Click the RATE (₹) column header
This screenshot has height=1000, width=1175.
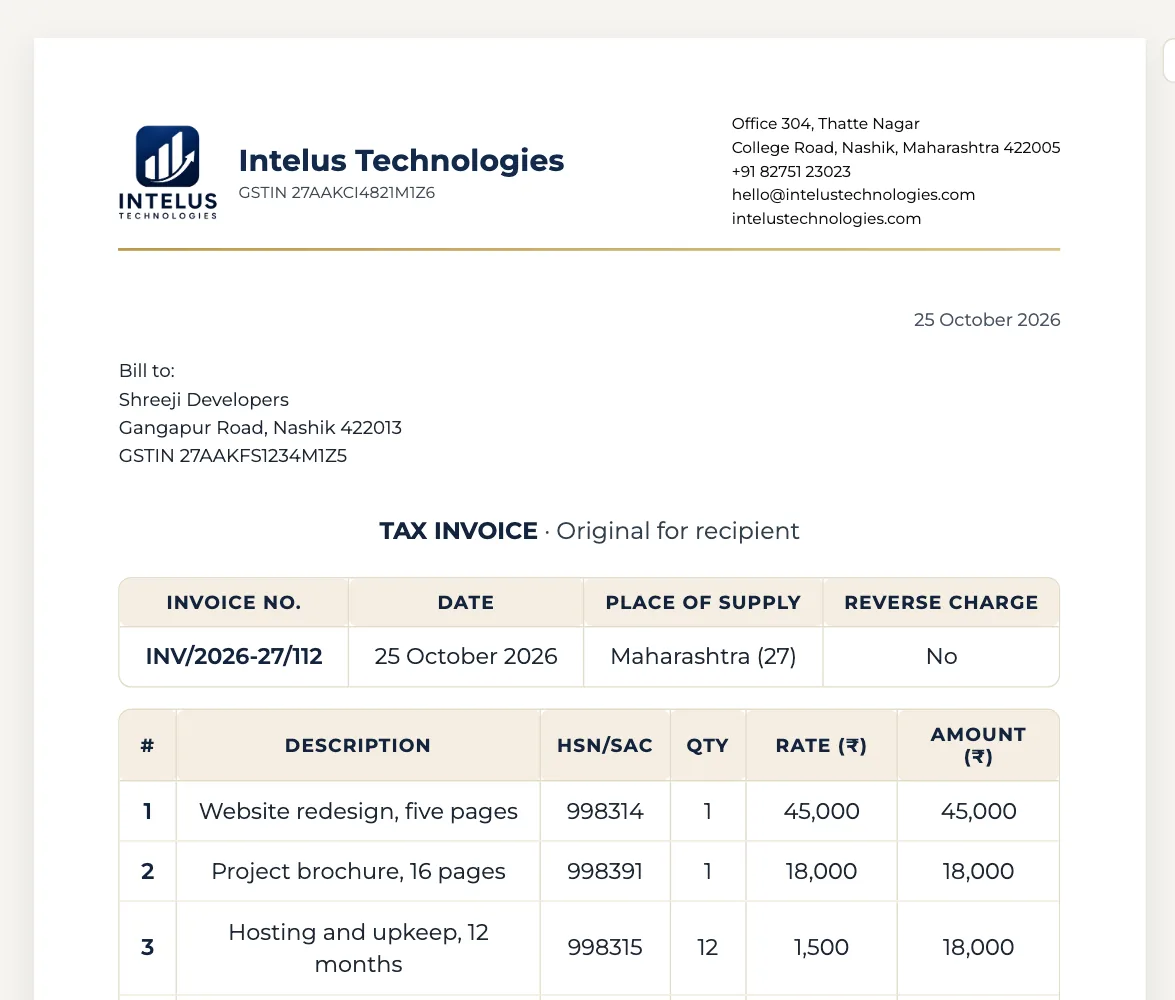tap(821, 746)
